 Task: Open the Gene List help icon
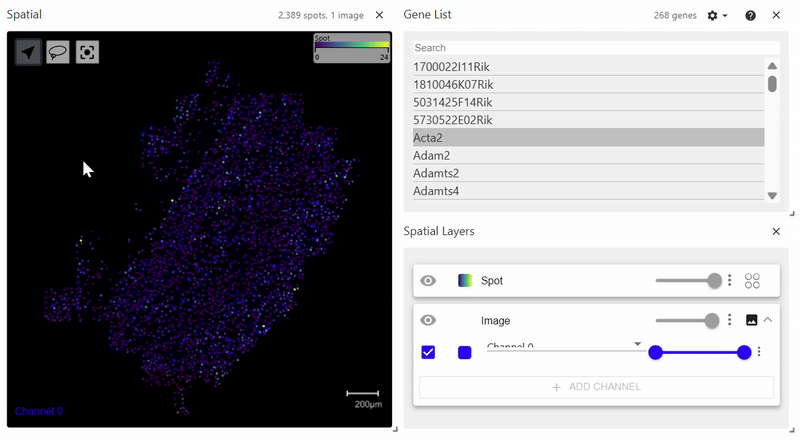point(750,16)
